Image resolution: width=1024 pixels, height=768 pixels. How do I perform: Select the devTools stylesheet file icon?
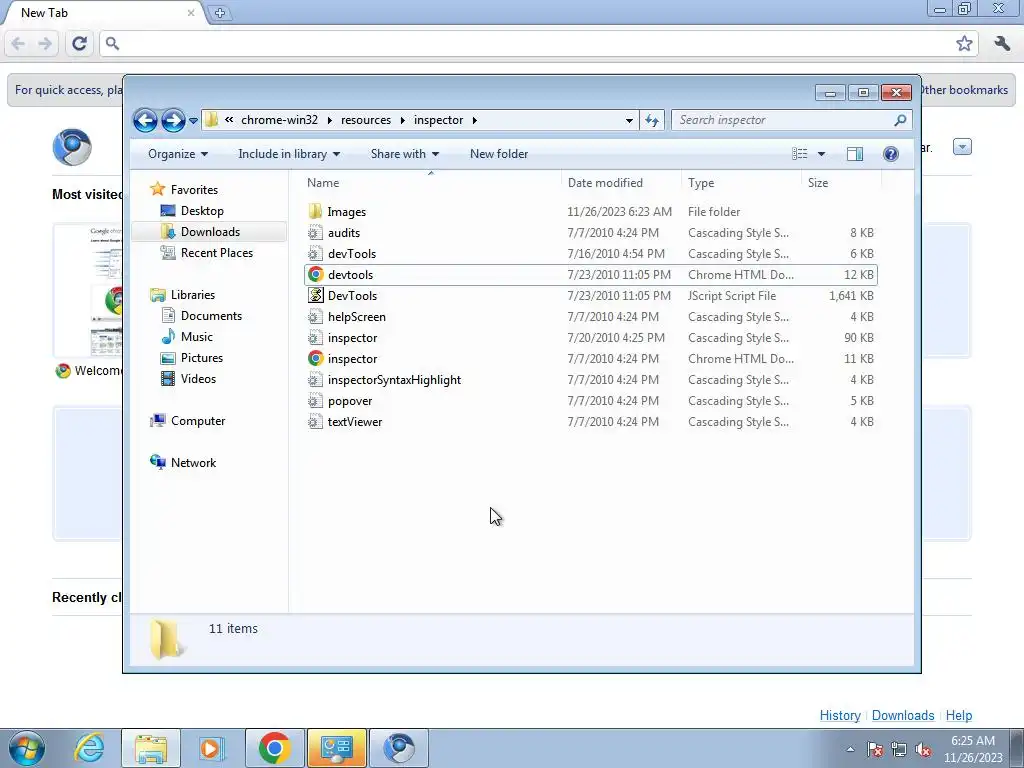point(315,253)
